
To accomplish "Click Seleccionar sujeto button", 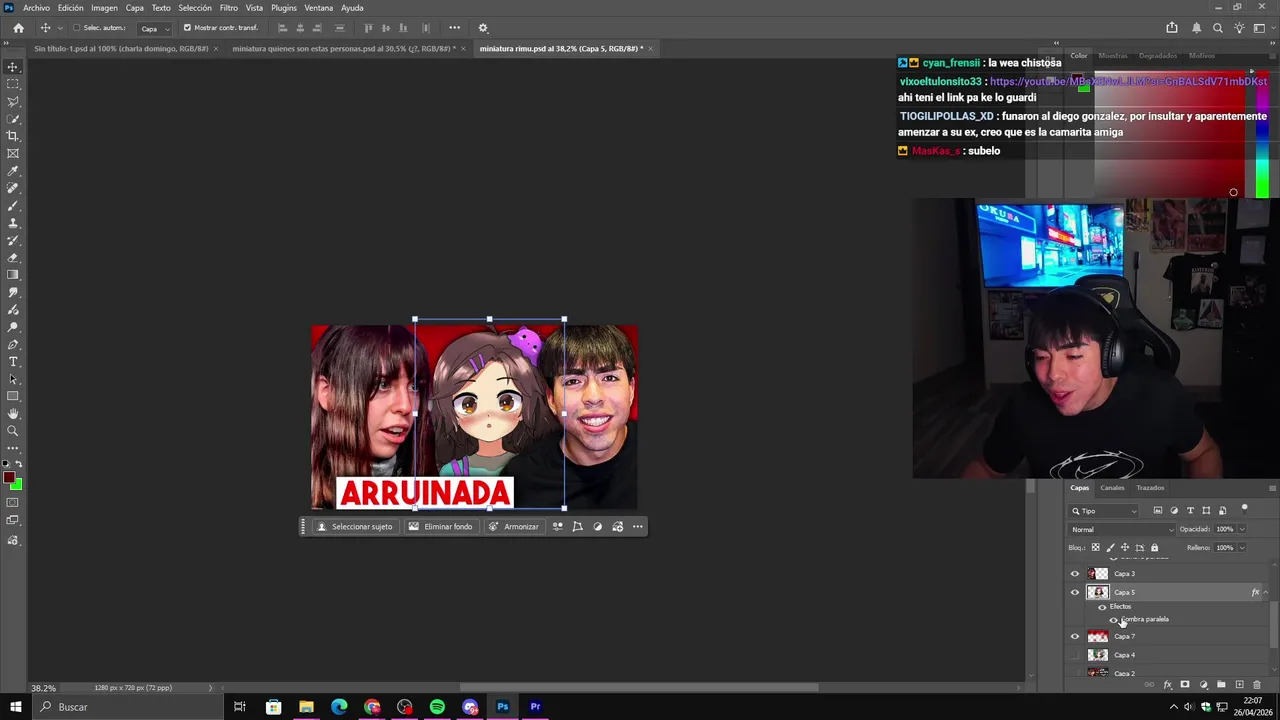I will (354, 527).
